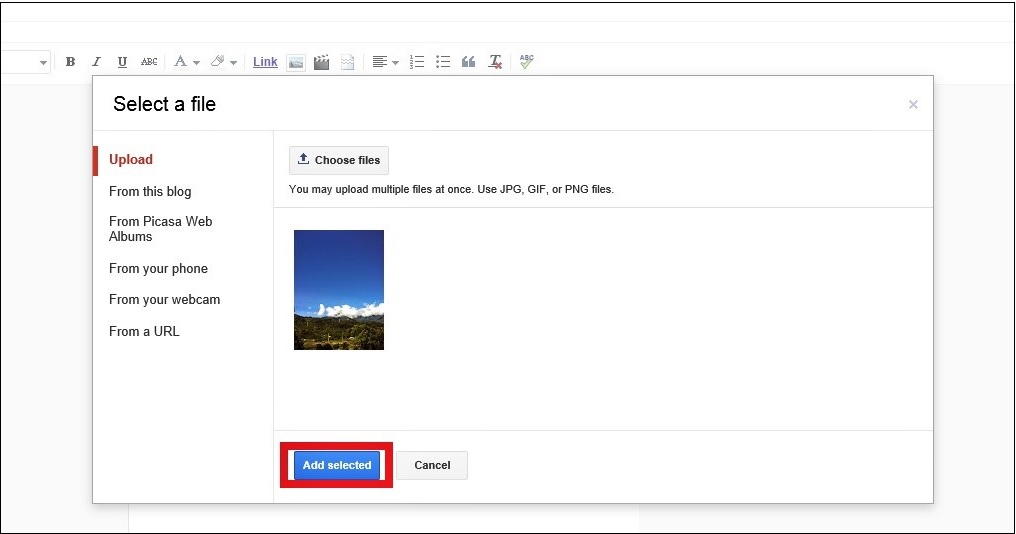Toggle bold formatting in toolbar
The width and height of the screenshot is (1016, 534).
[x=70, y=62]
